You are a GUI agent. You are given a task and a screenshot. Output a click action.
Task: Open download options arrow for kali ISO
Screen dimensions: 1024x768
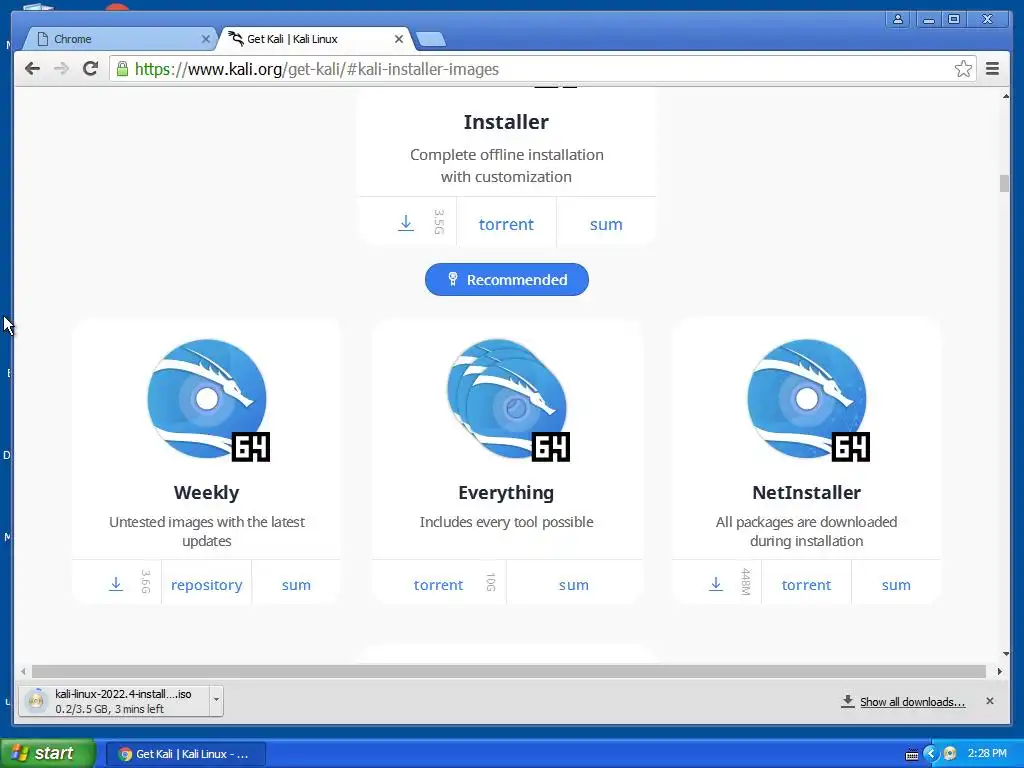click(216, 701)
